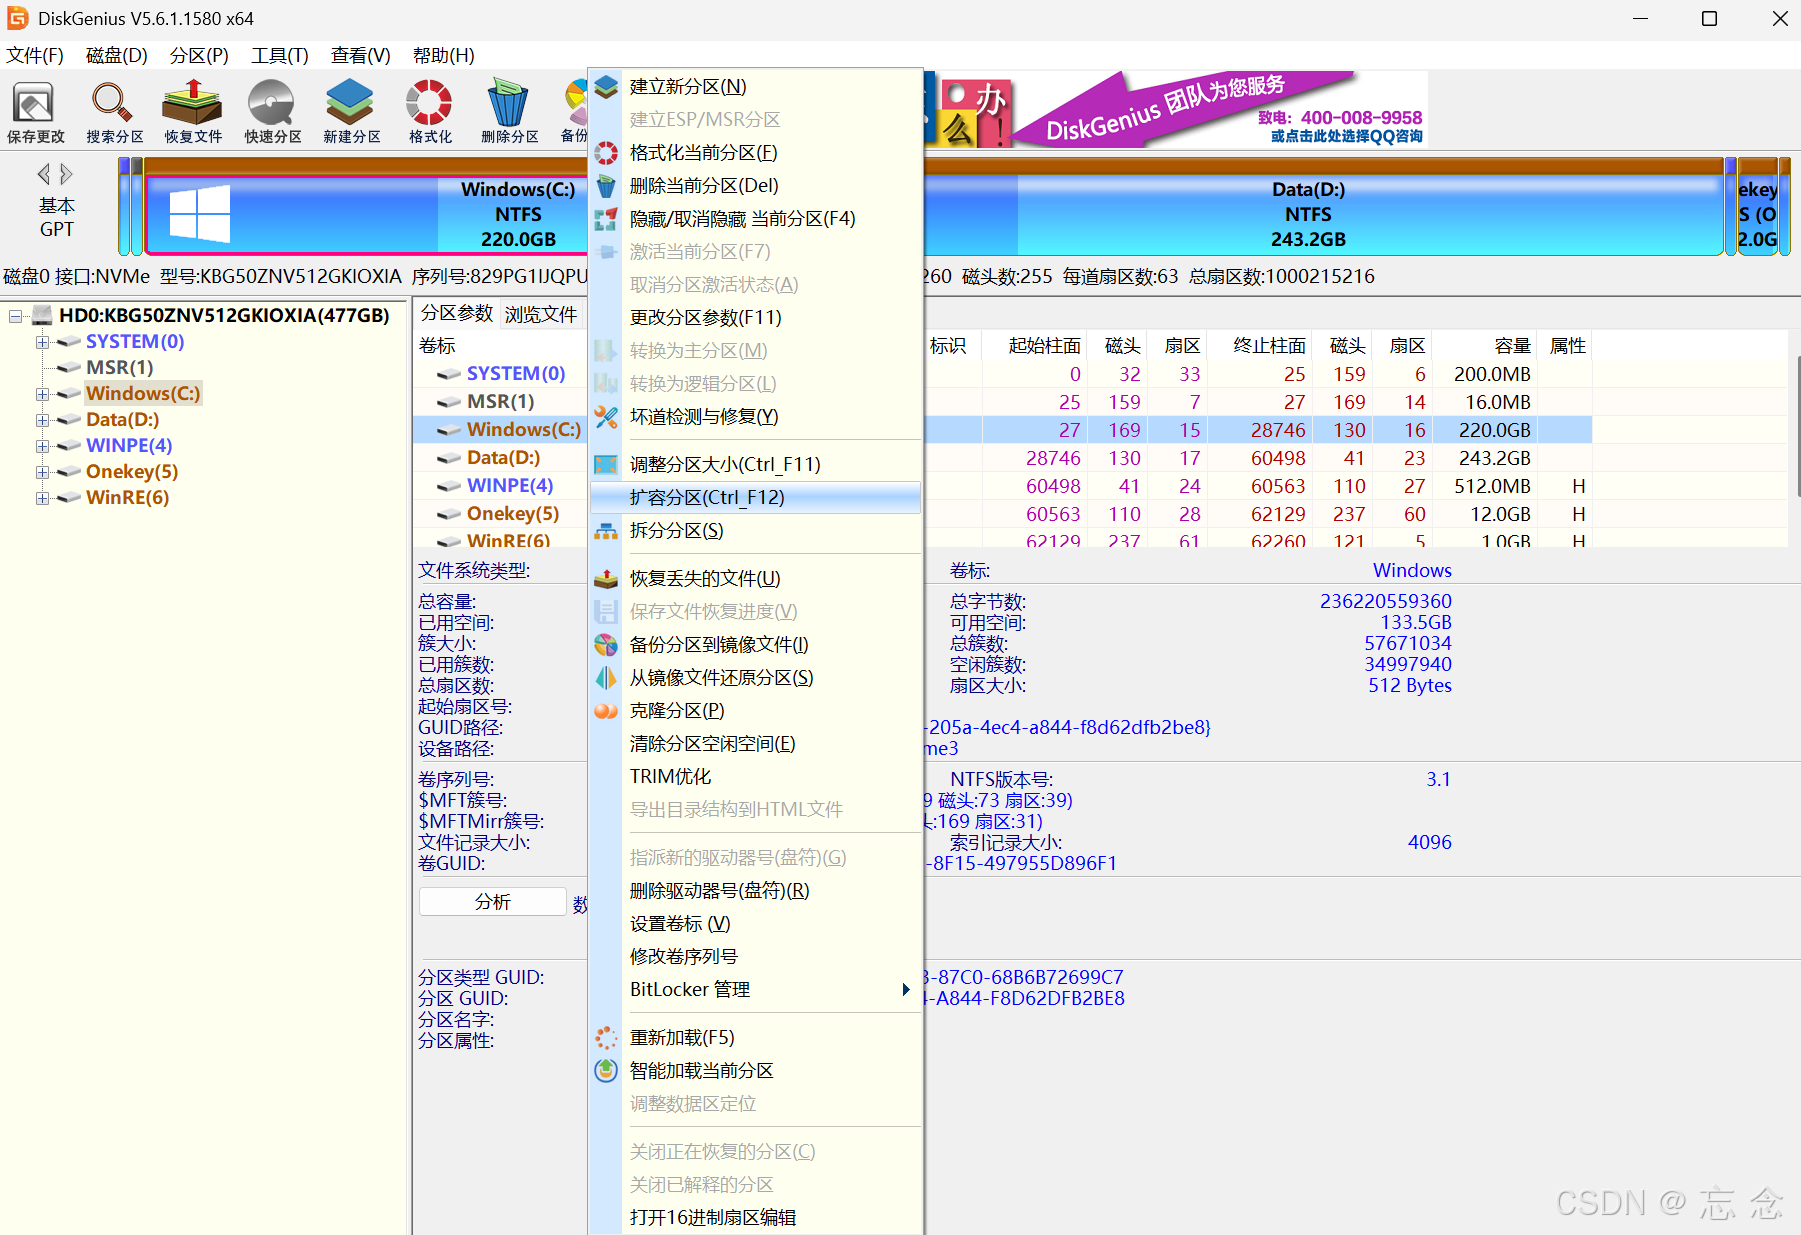Screen dimensions: 1801x1235
Task: Expand the Onekey(5) tree node
Action: click(43, 472)
